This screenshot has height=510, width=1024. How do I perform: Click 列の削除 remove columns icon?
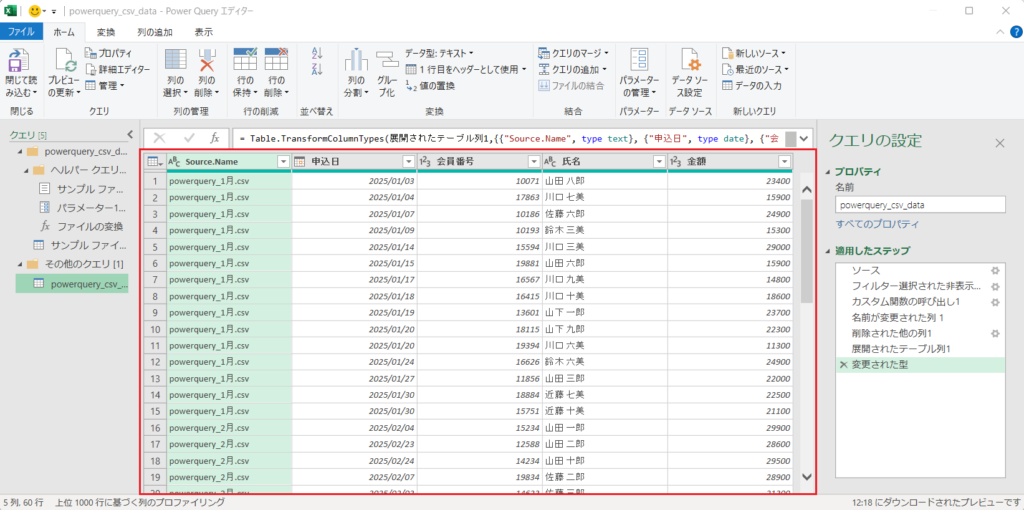point(207,62)
